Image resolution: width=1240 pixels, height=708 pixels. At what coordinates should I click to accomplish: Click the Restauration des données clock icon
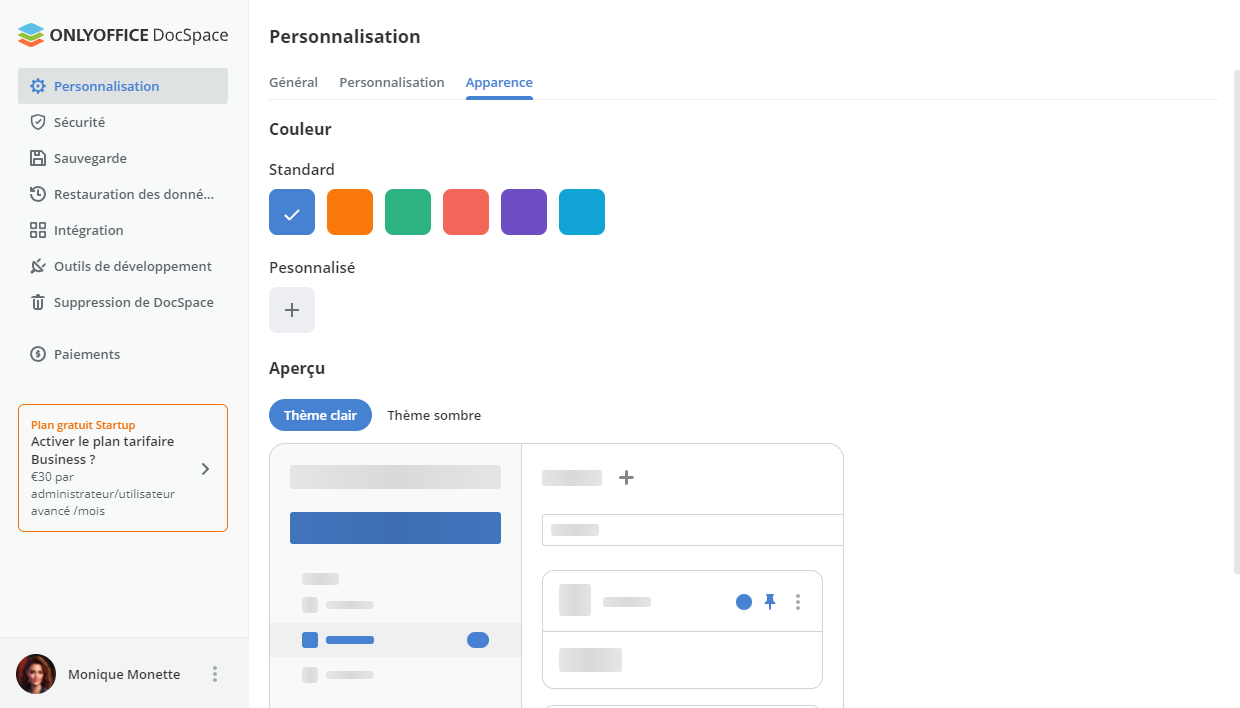(x=38, y=194)
